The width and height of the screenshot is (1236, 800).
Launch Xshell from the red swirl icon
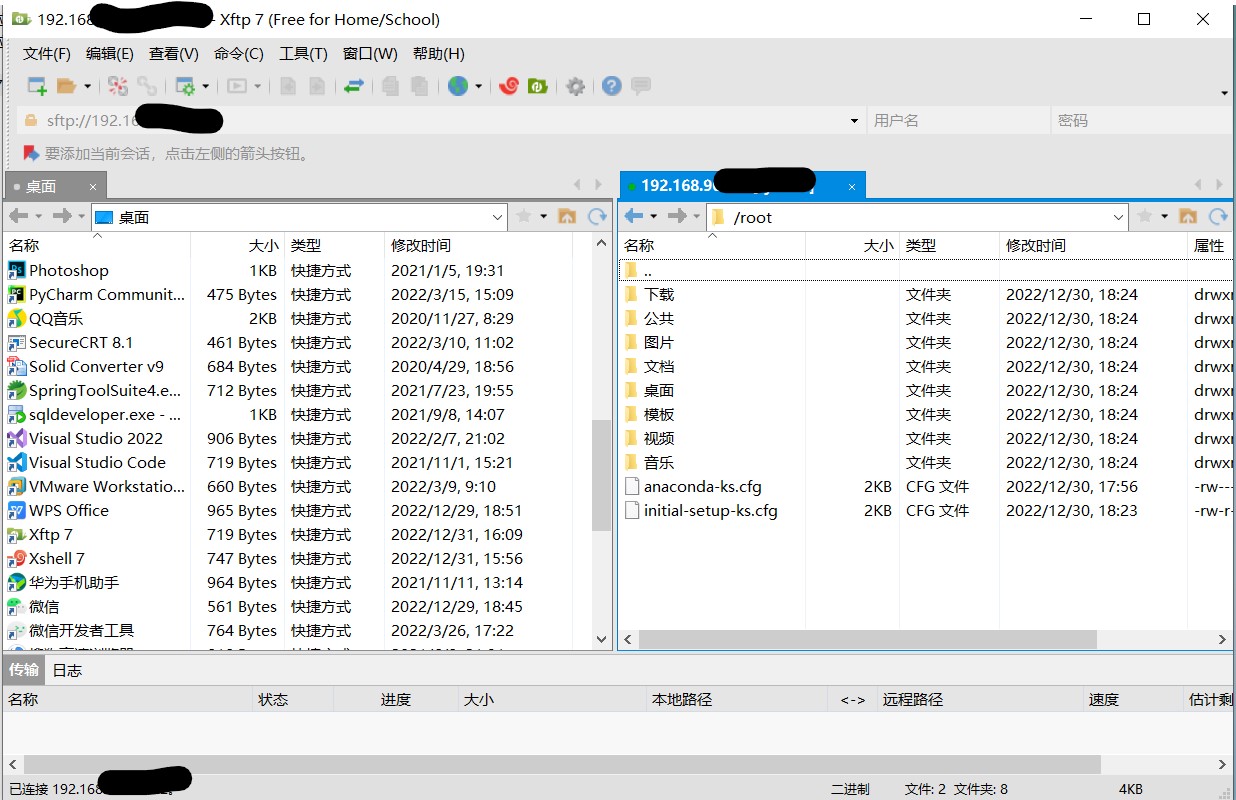[509, 86]
